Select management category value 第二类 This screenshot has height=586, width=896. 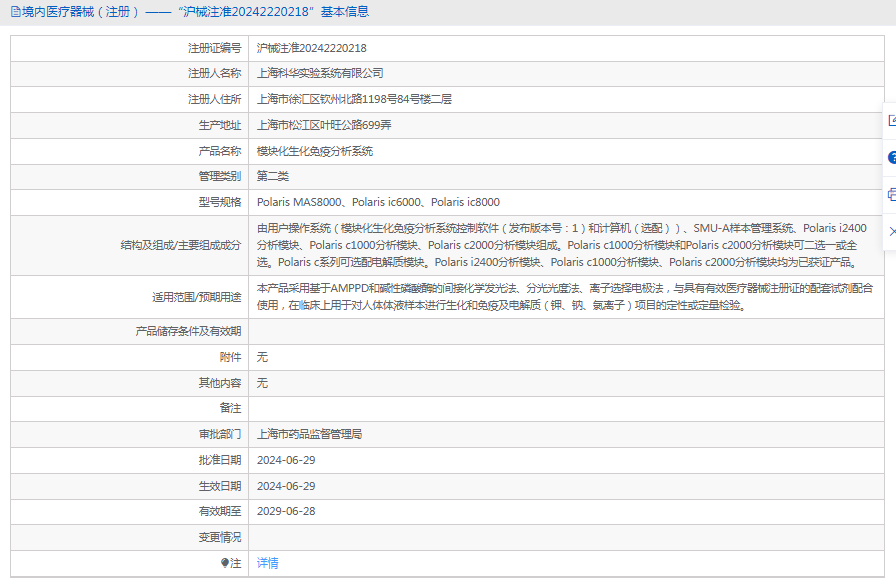(x=273, y=176)
